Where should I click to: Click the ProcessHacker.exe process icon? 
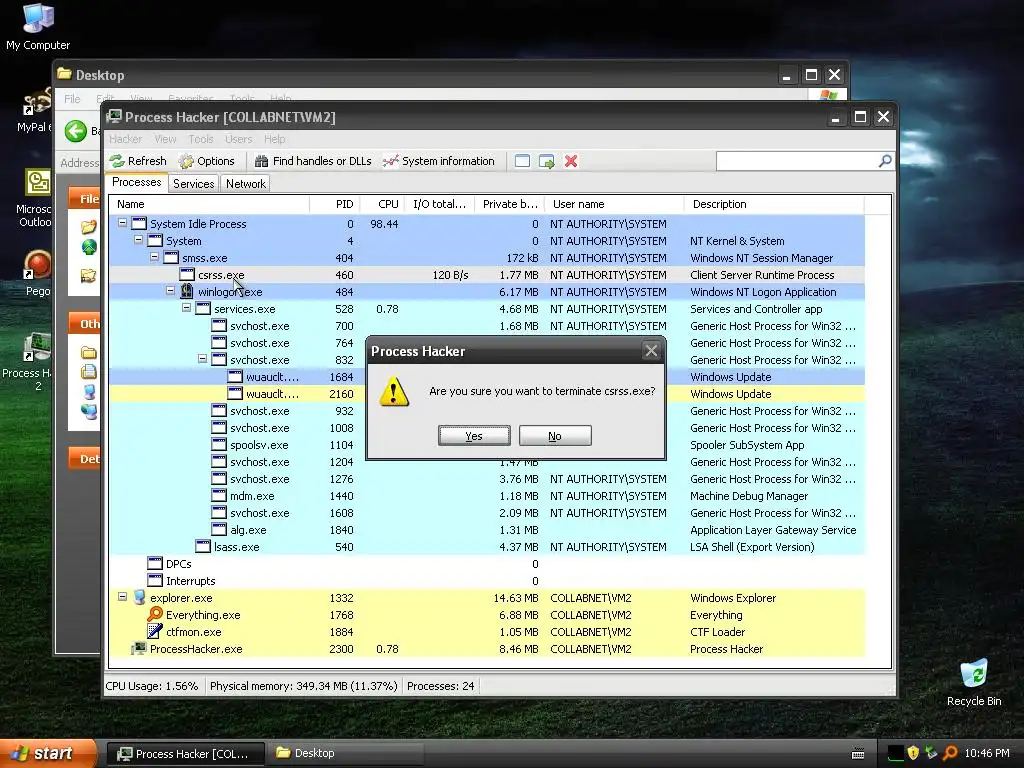[138, 648]
